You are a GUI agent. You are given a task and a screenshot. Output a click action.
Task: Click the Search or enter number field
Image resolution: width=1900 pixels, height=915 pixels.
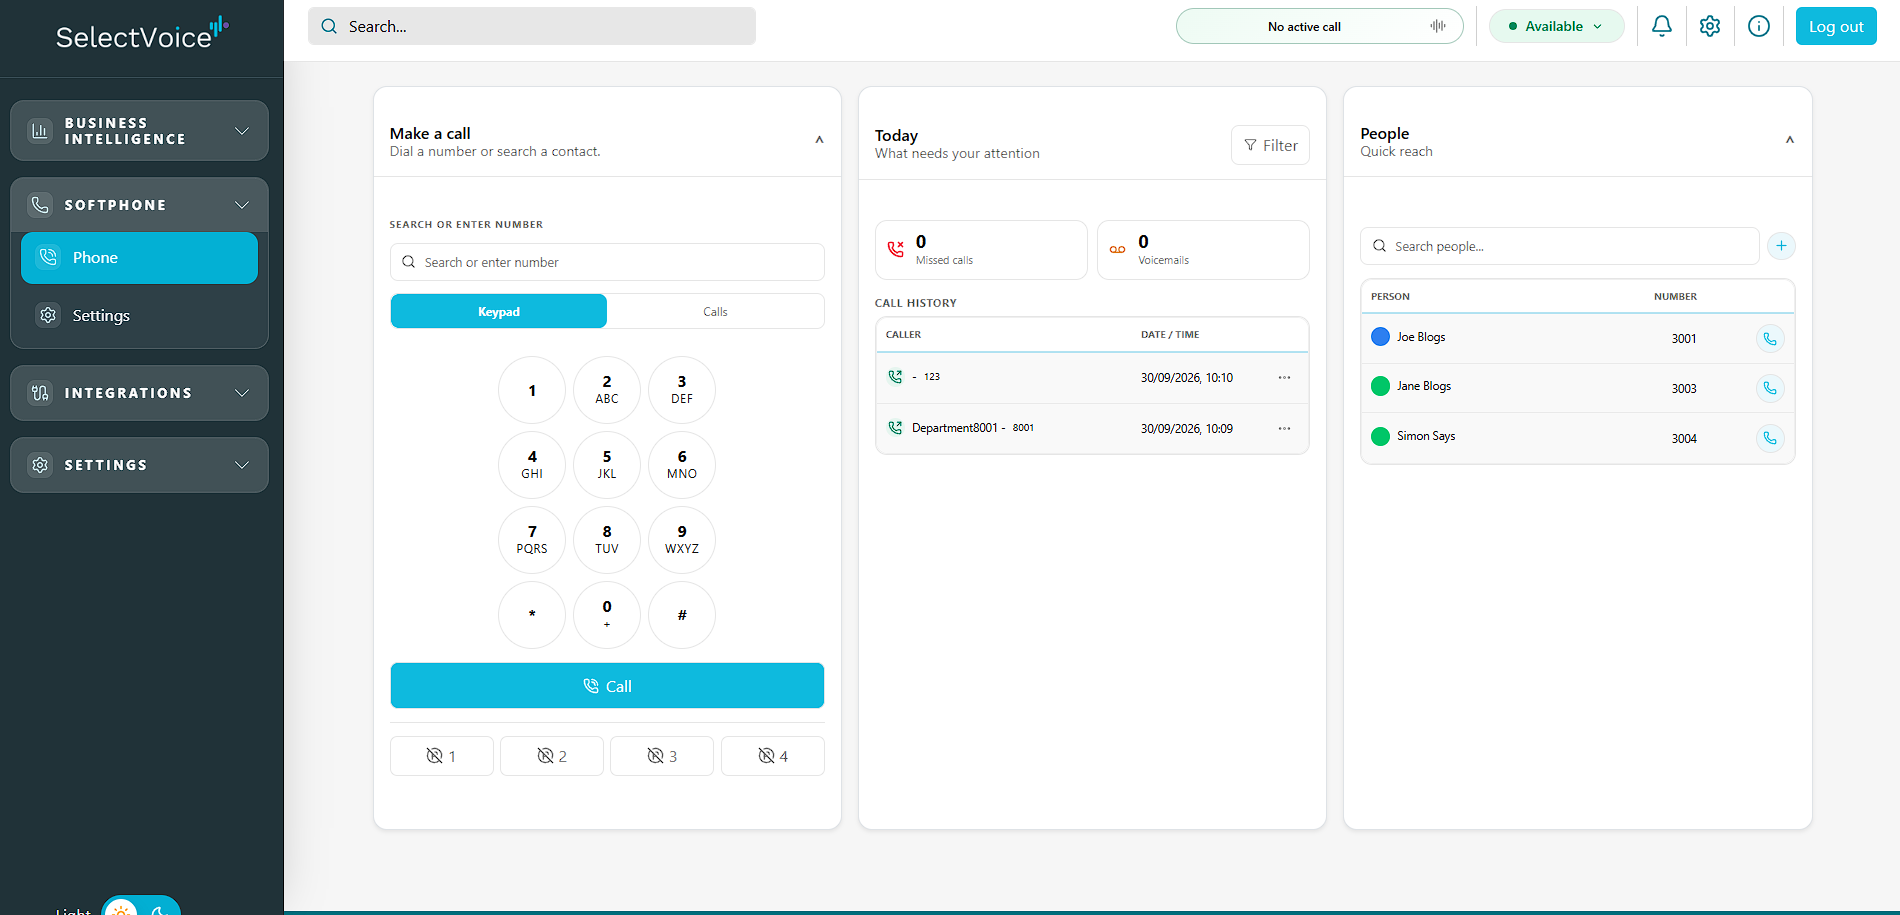pyautogui.click(x=607, y=262)
